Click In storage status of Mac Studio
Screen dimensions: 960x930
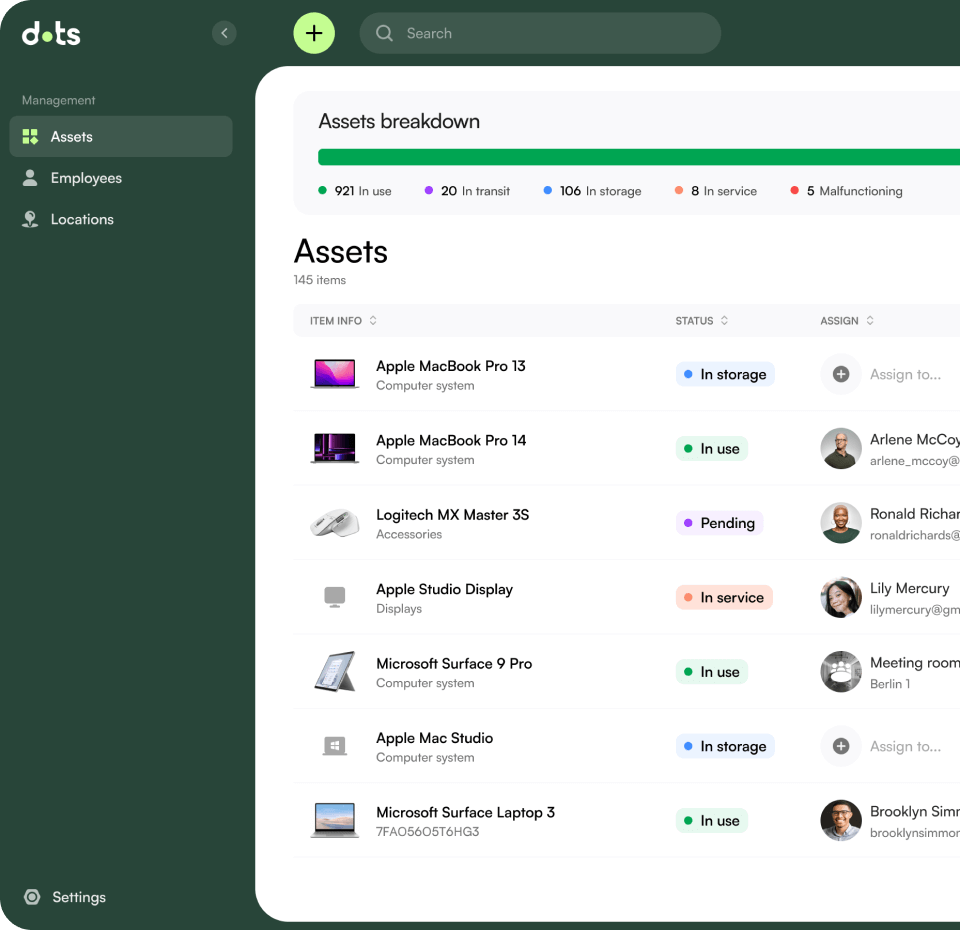click(x=725, y=746)
